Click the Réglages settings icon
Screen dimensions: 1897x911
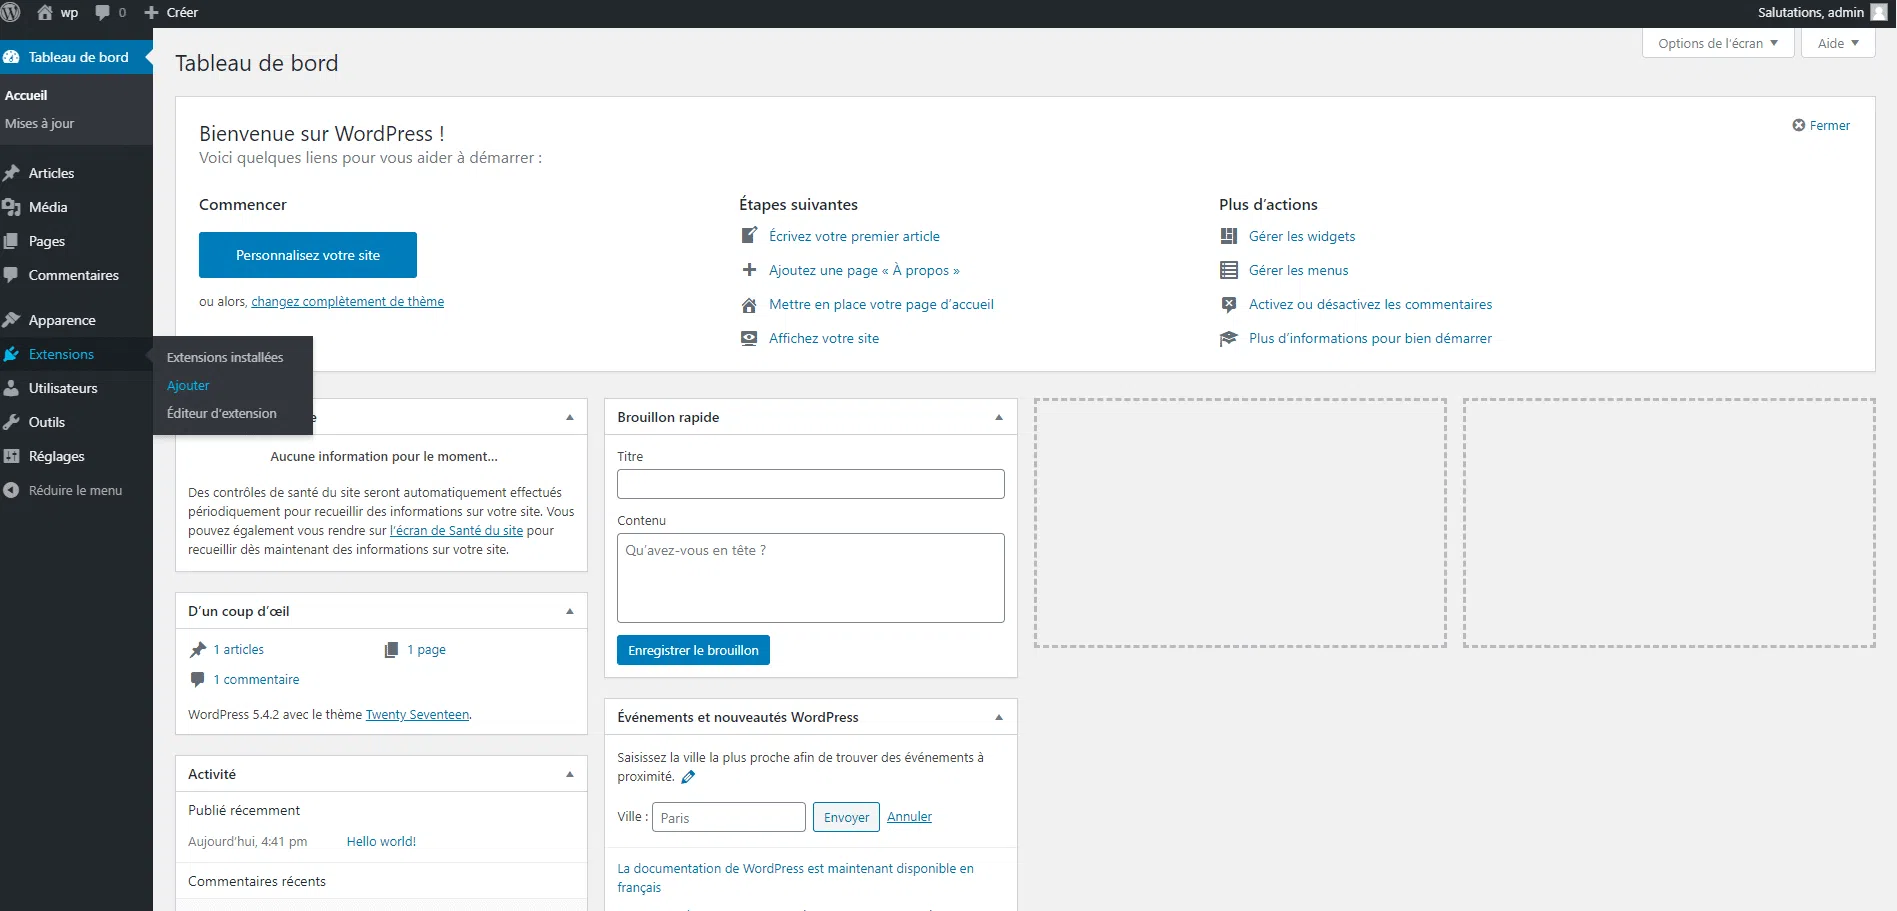11,456
